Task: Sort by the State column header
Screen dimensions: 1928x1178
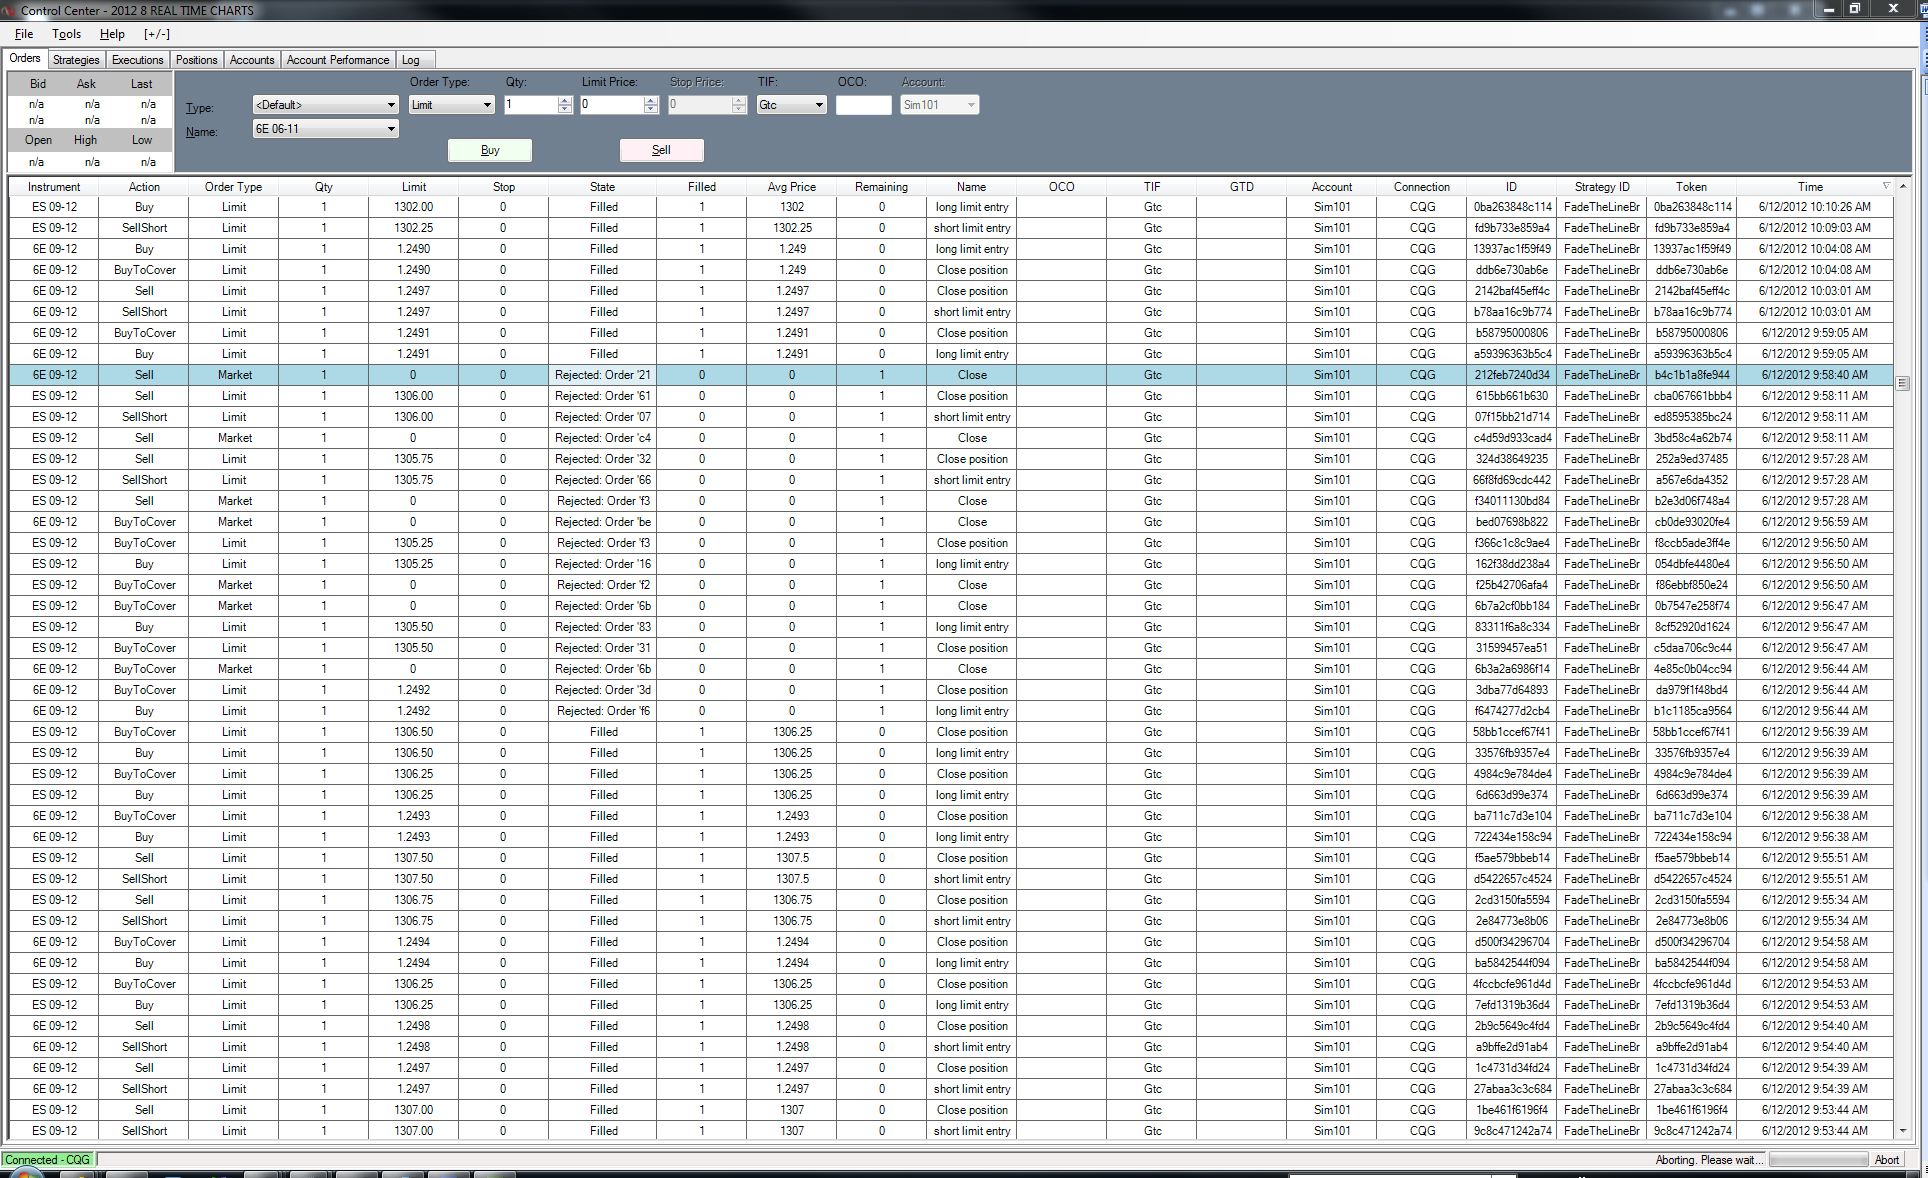Action: click(x=602, y=187)
